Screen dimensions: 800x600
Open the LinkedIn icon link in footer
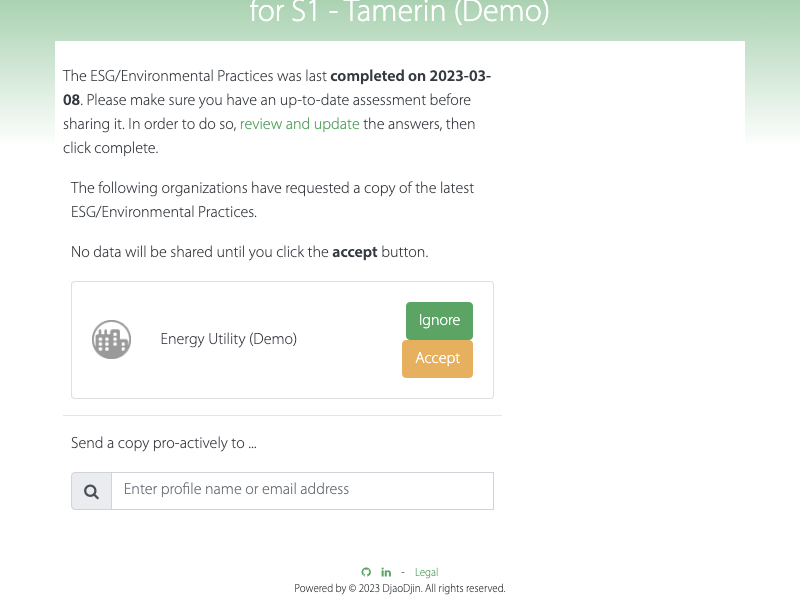pyautogui.click(x=386, y=572)
